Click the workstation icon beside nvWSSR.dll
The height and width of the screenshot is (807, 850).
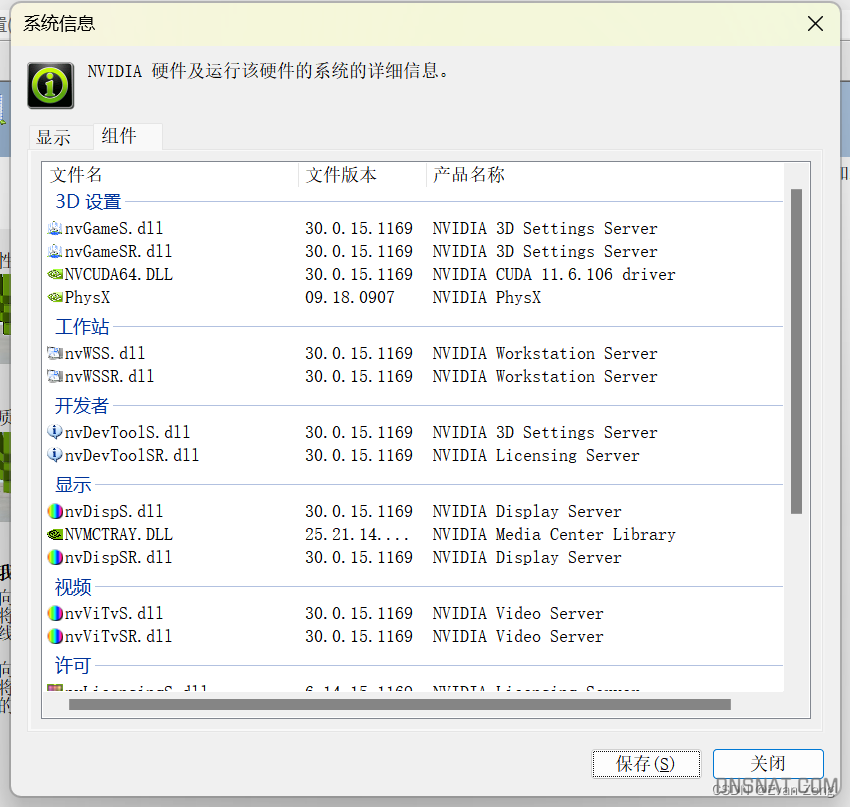pos(55,376)
